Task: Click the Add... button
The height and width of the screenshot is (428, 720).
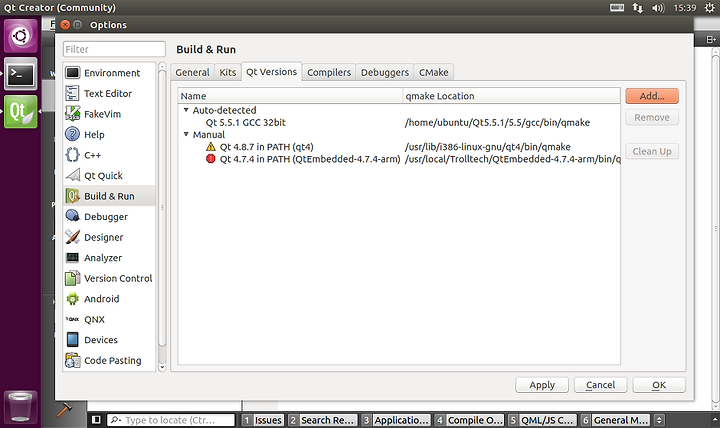Action: pos(652,96)
